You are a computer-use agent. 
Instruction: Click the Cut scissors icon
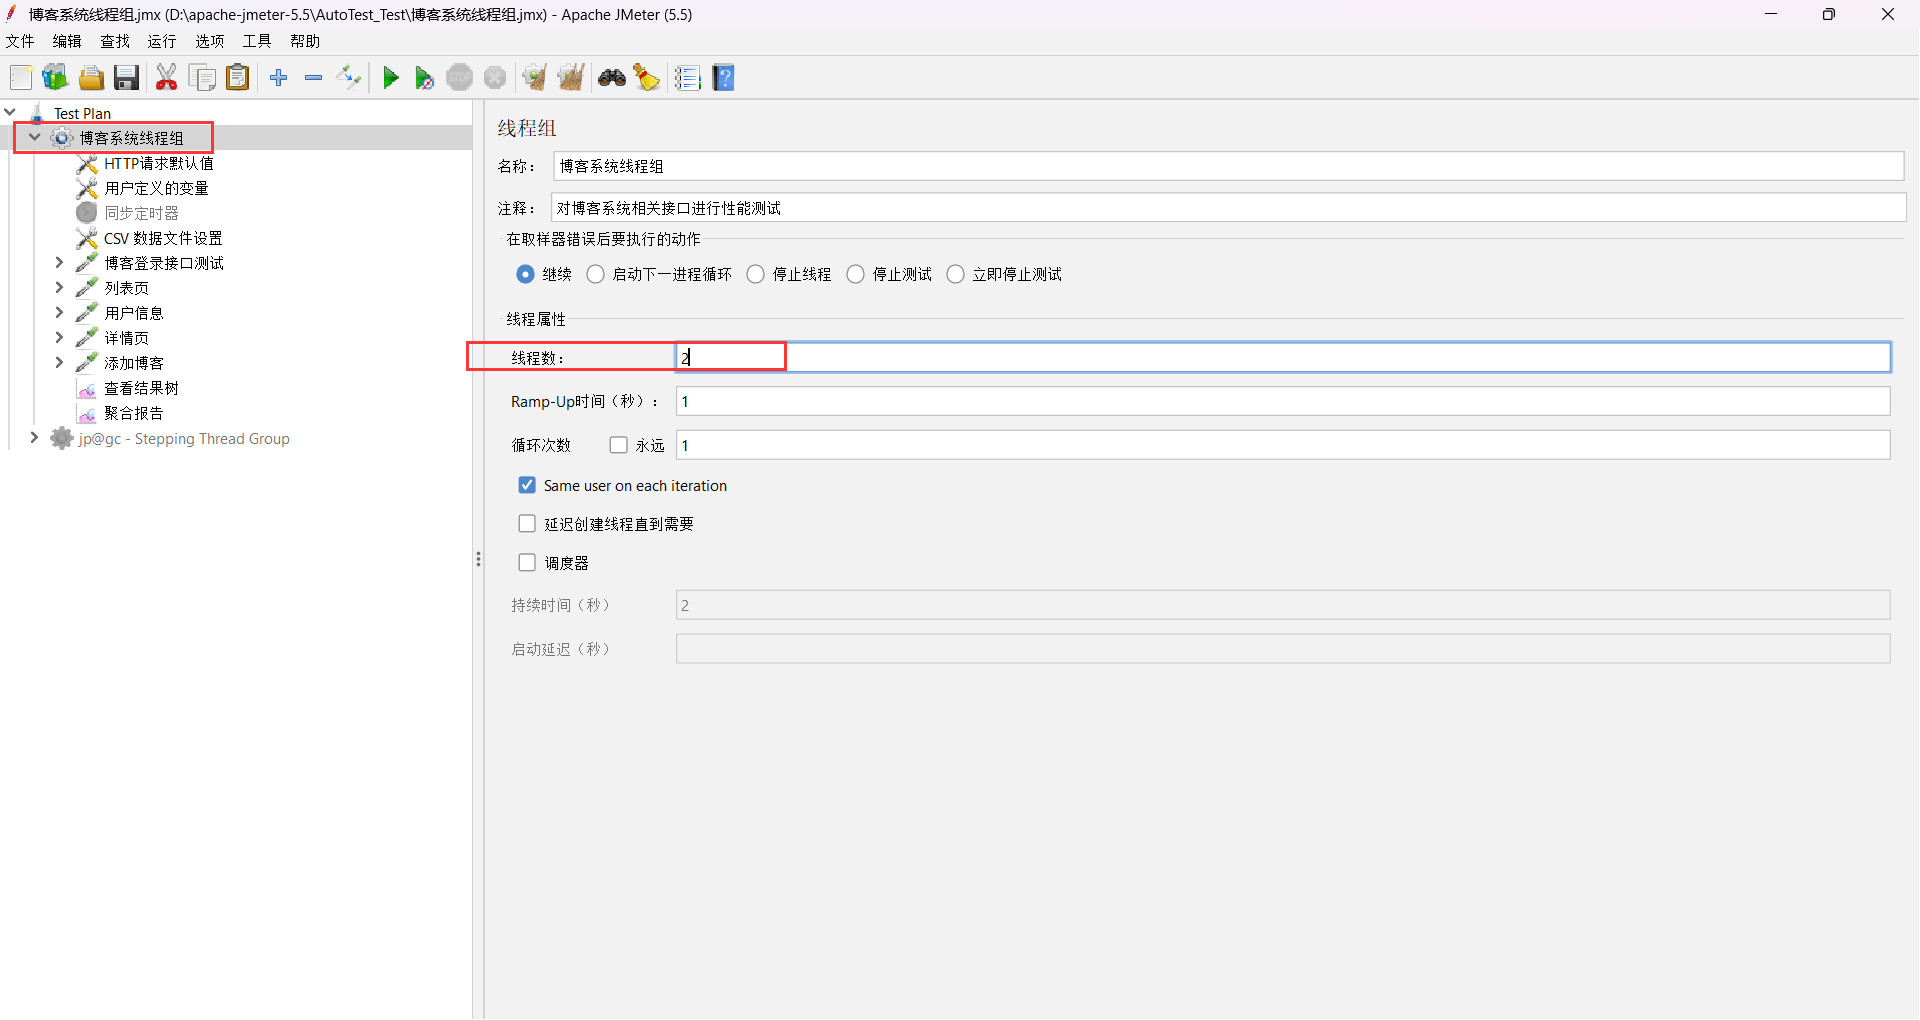[167, 78]
